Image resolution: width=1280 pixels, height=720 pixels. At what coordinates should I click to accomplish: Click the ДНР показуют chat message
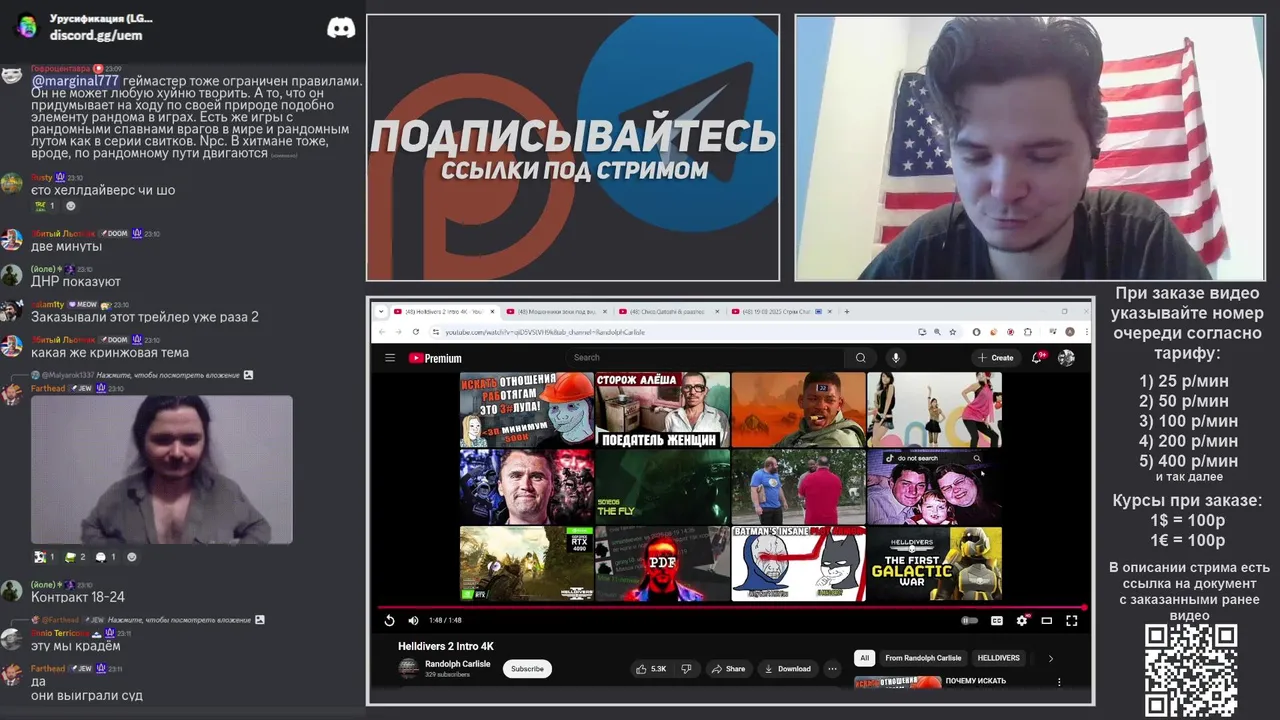76,282
